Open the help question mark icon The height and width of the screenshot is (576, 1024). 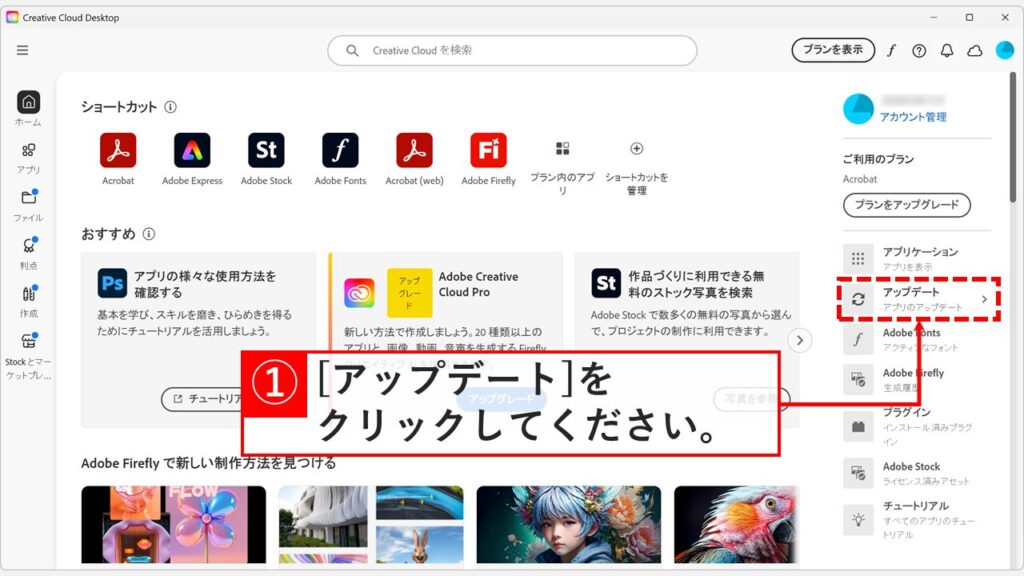pyautogui.click(x=919, y=50)
